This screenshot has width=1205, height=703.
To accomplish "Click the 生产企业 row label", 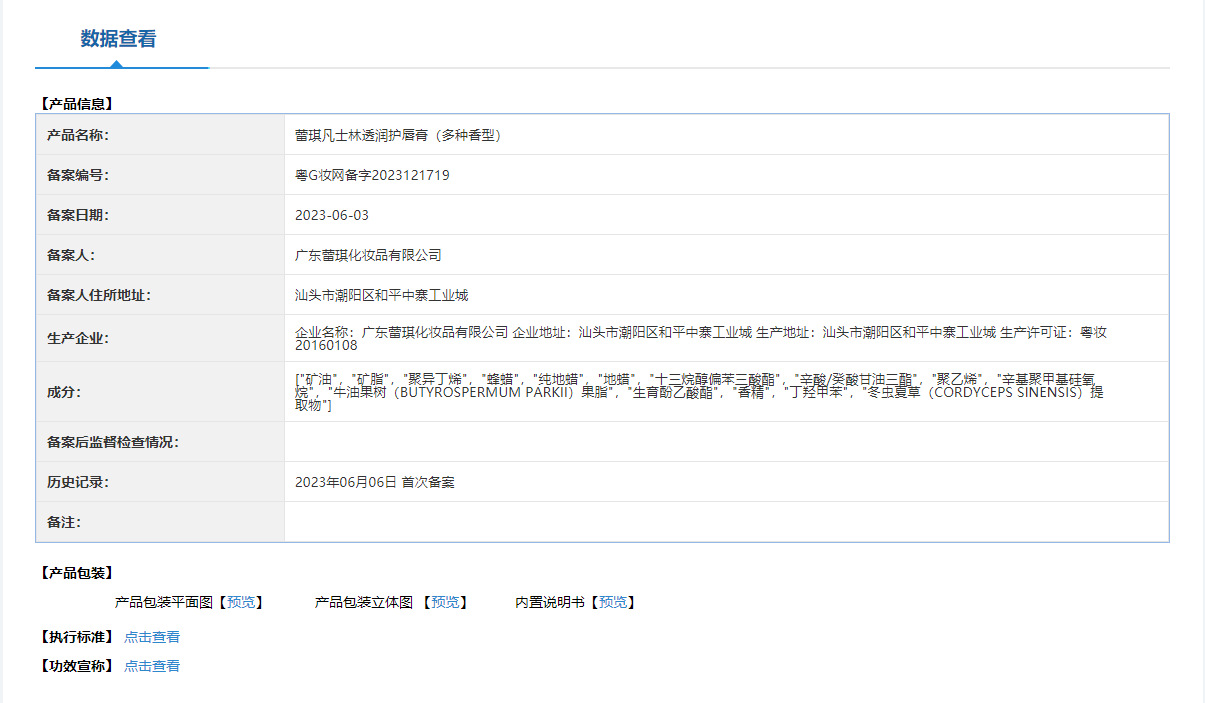I will pos(78,338).
